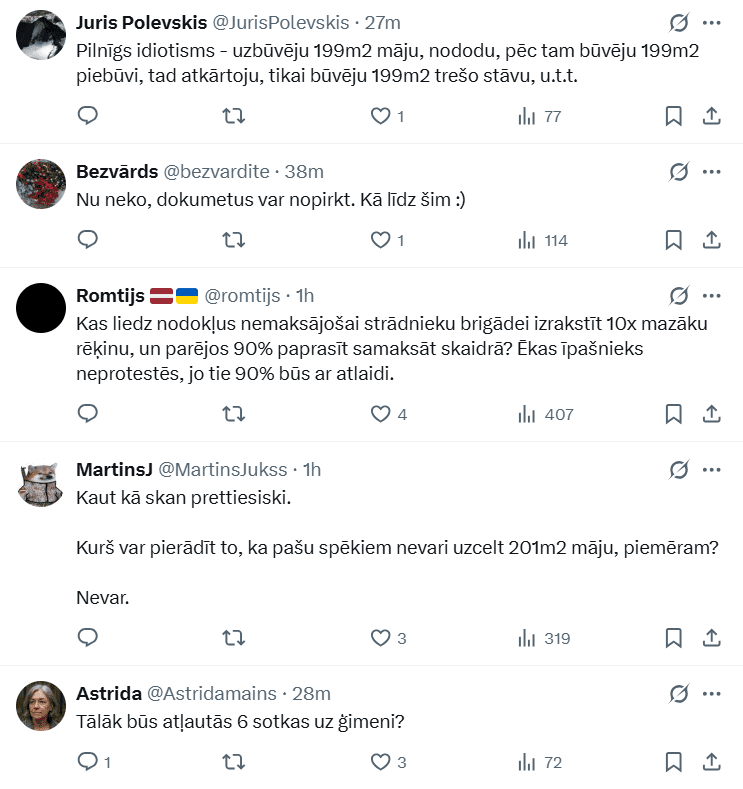Image resolution: width=743 pixels, height=789 pixels.
Task: Open three-dot menu on Astrida's post
Action: coord(712,693)
